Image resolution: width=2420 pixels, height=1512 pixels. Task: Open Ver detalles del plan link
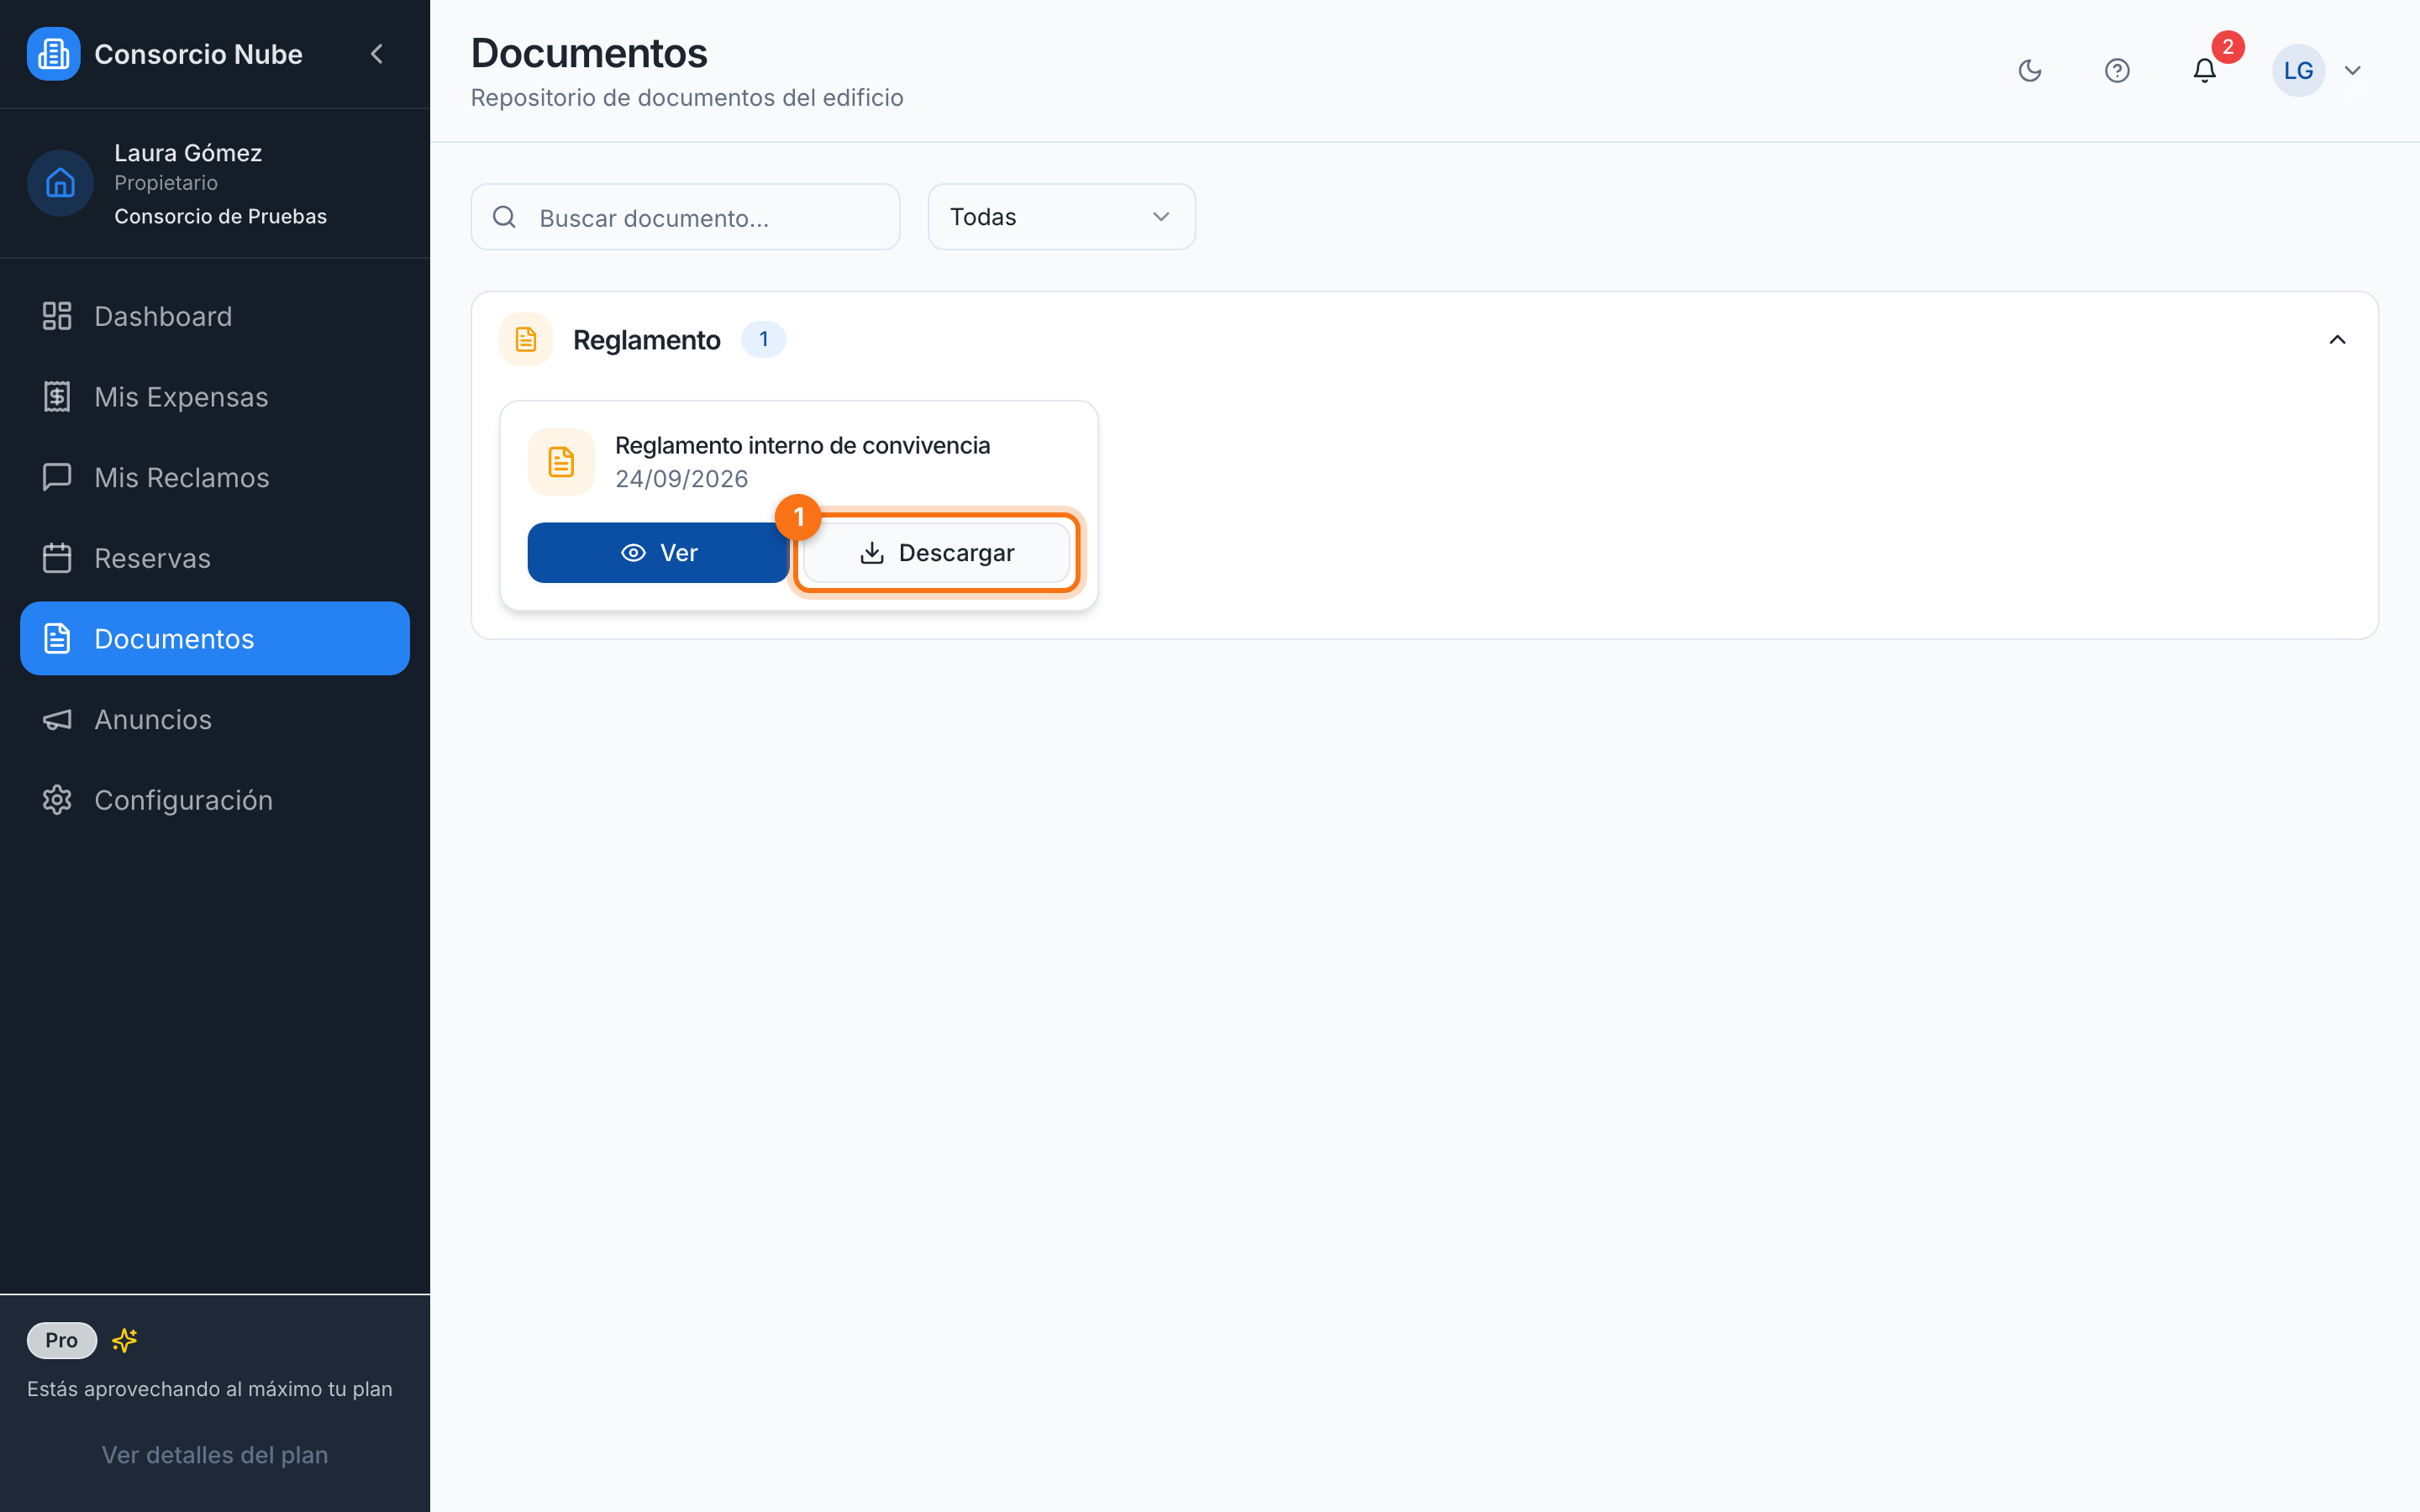215,1455
